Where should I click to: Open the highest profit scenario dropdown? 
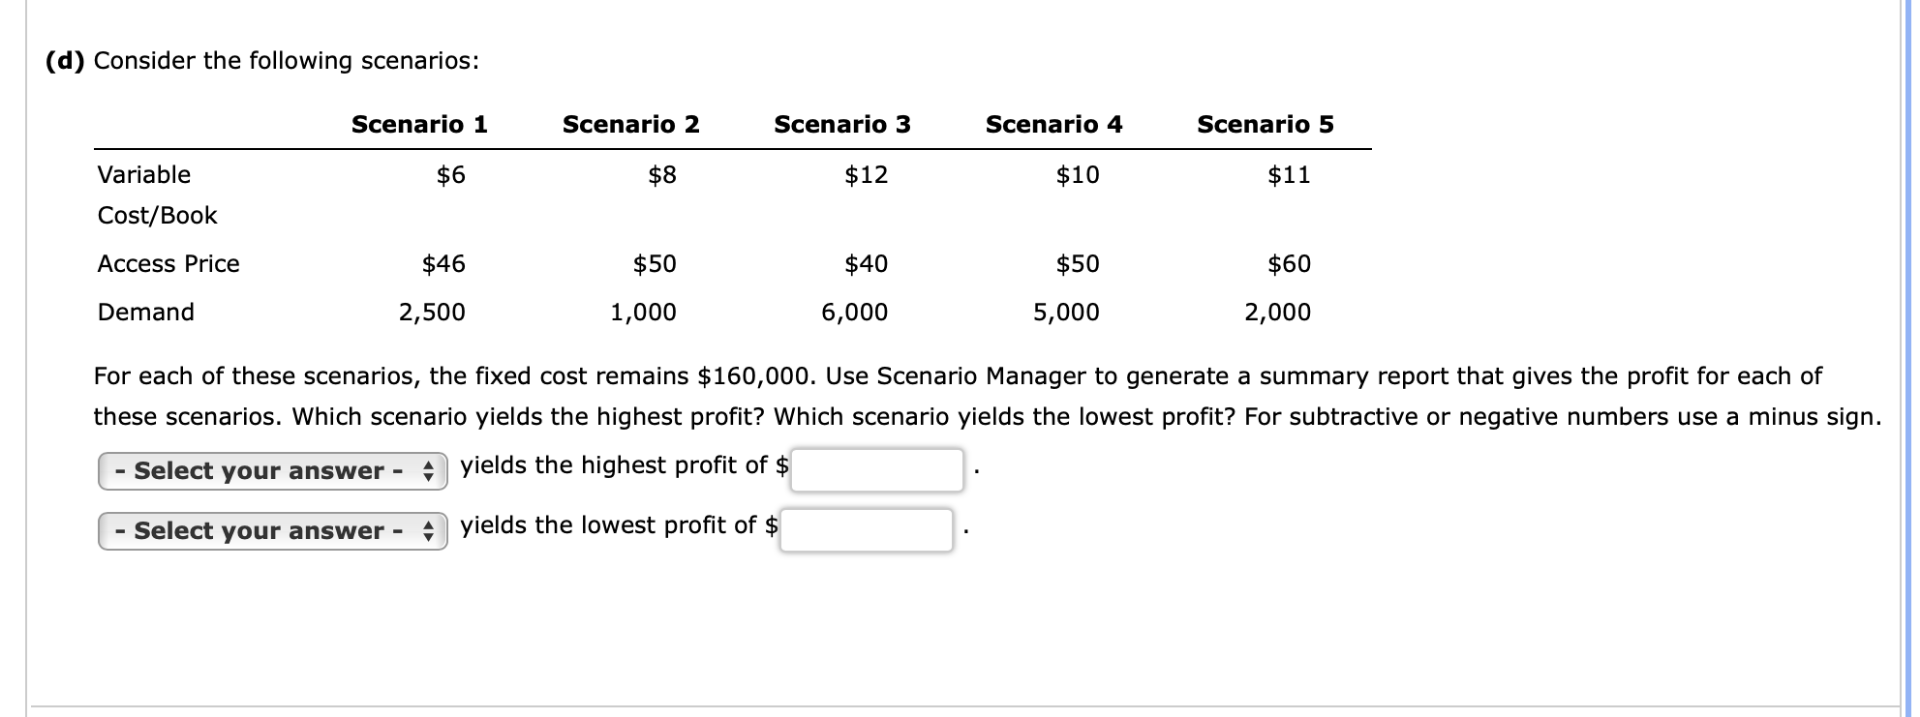coord(272,470)
